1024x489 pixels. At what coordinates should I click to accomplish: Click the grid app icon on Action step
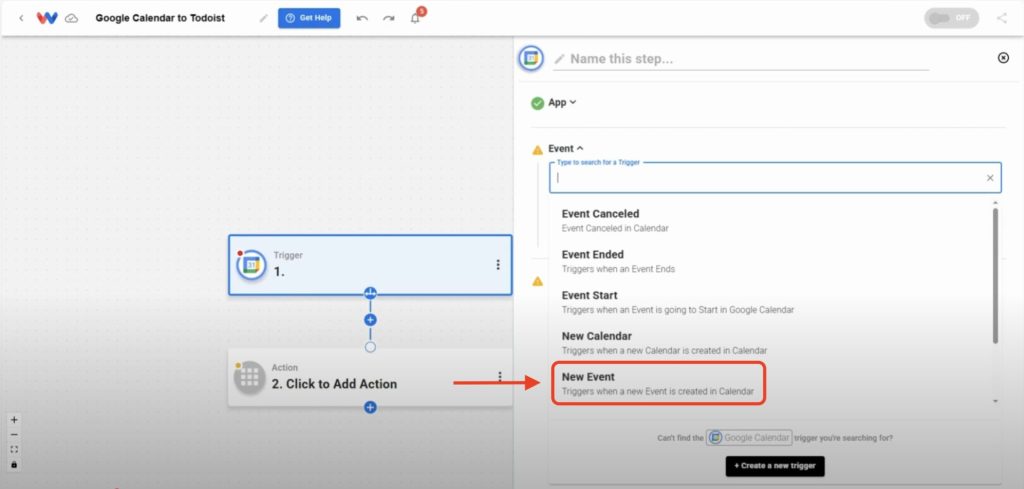tap(249, 377)
